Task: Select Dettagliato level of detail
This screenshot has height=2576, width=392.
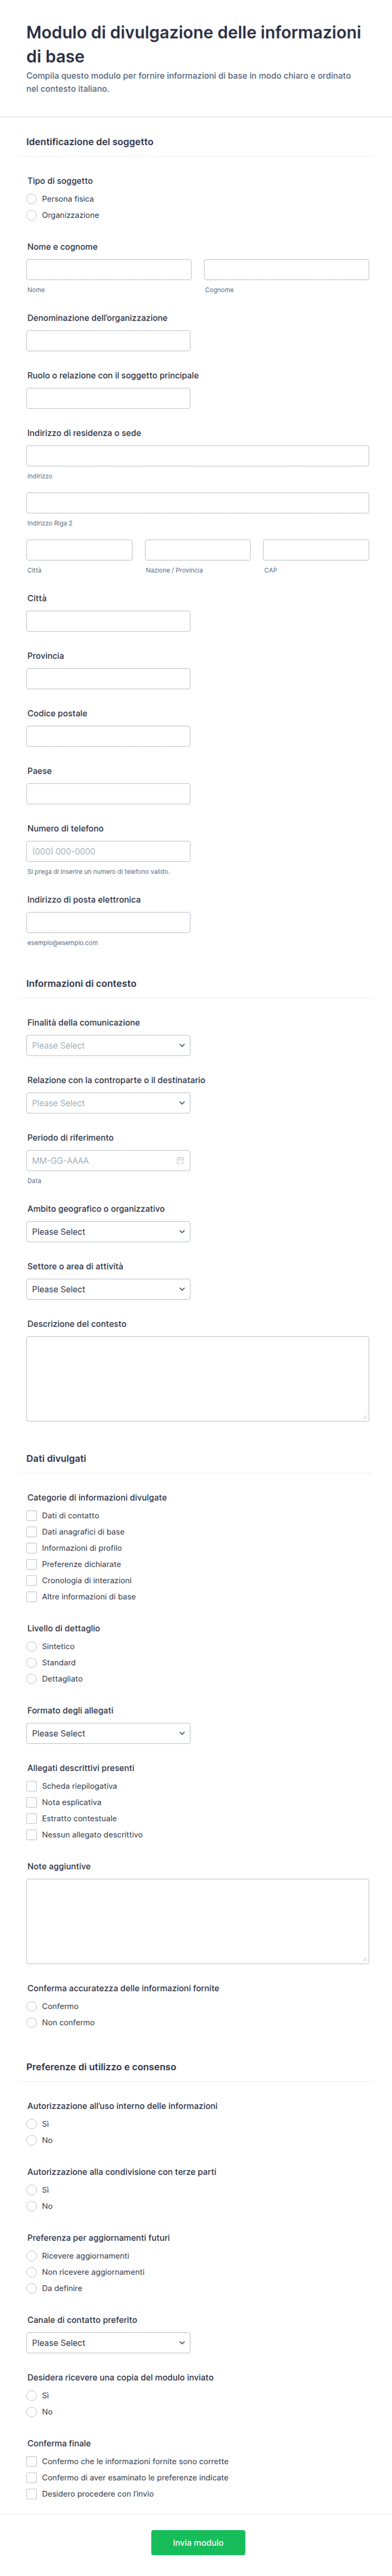Action: coord(32,1679)
